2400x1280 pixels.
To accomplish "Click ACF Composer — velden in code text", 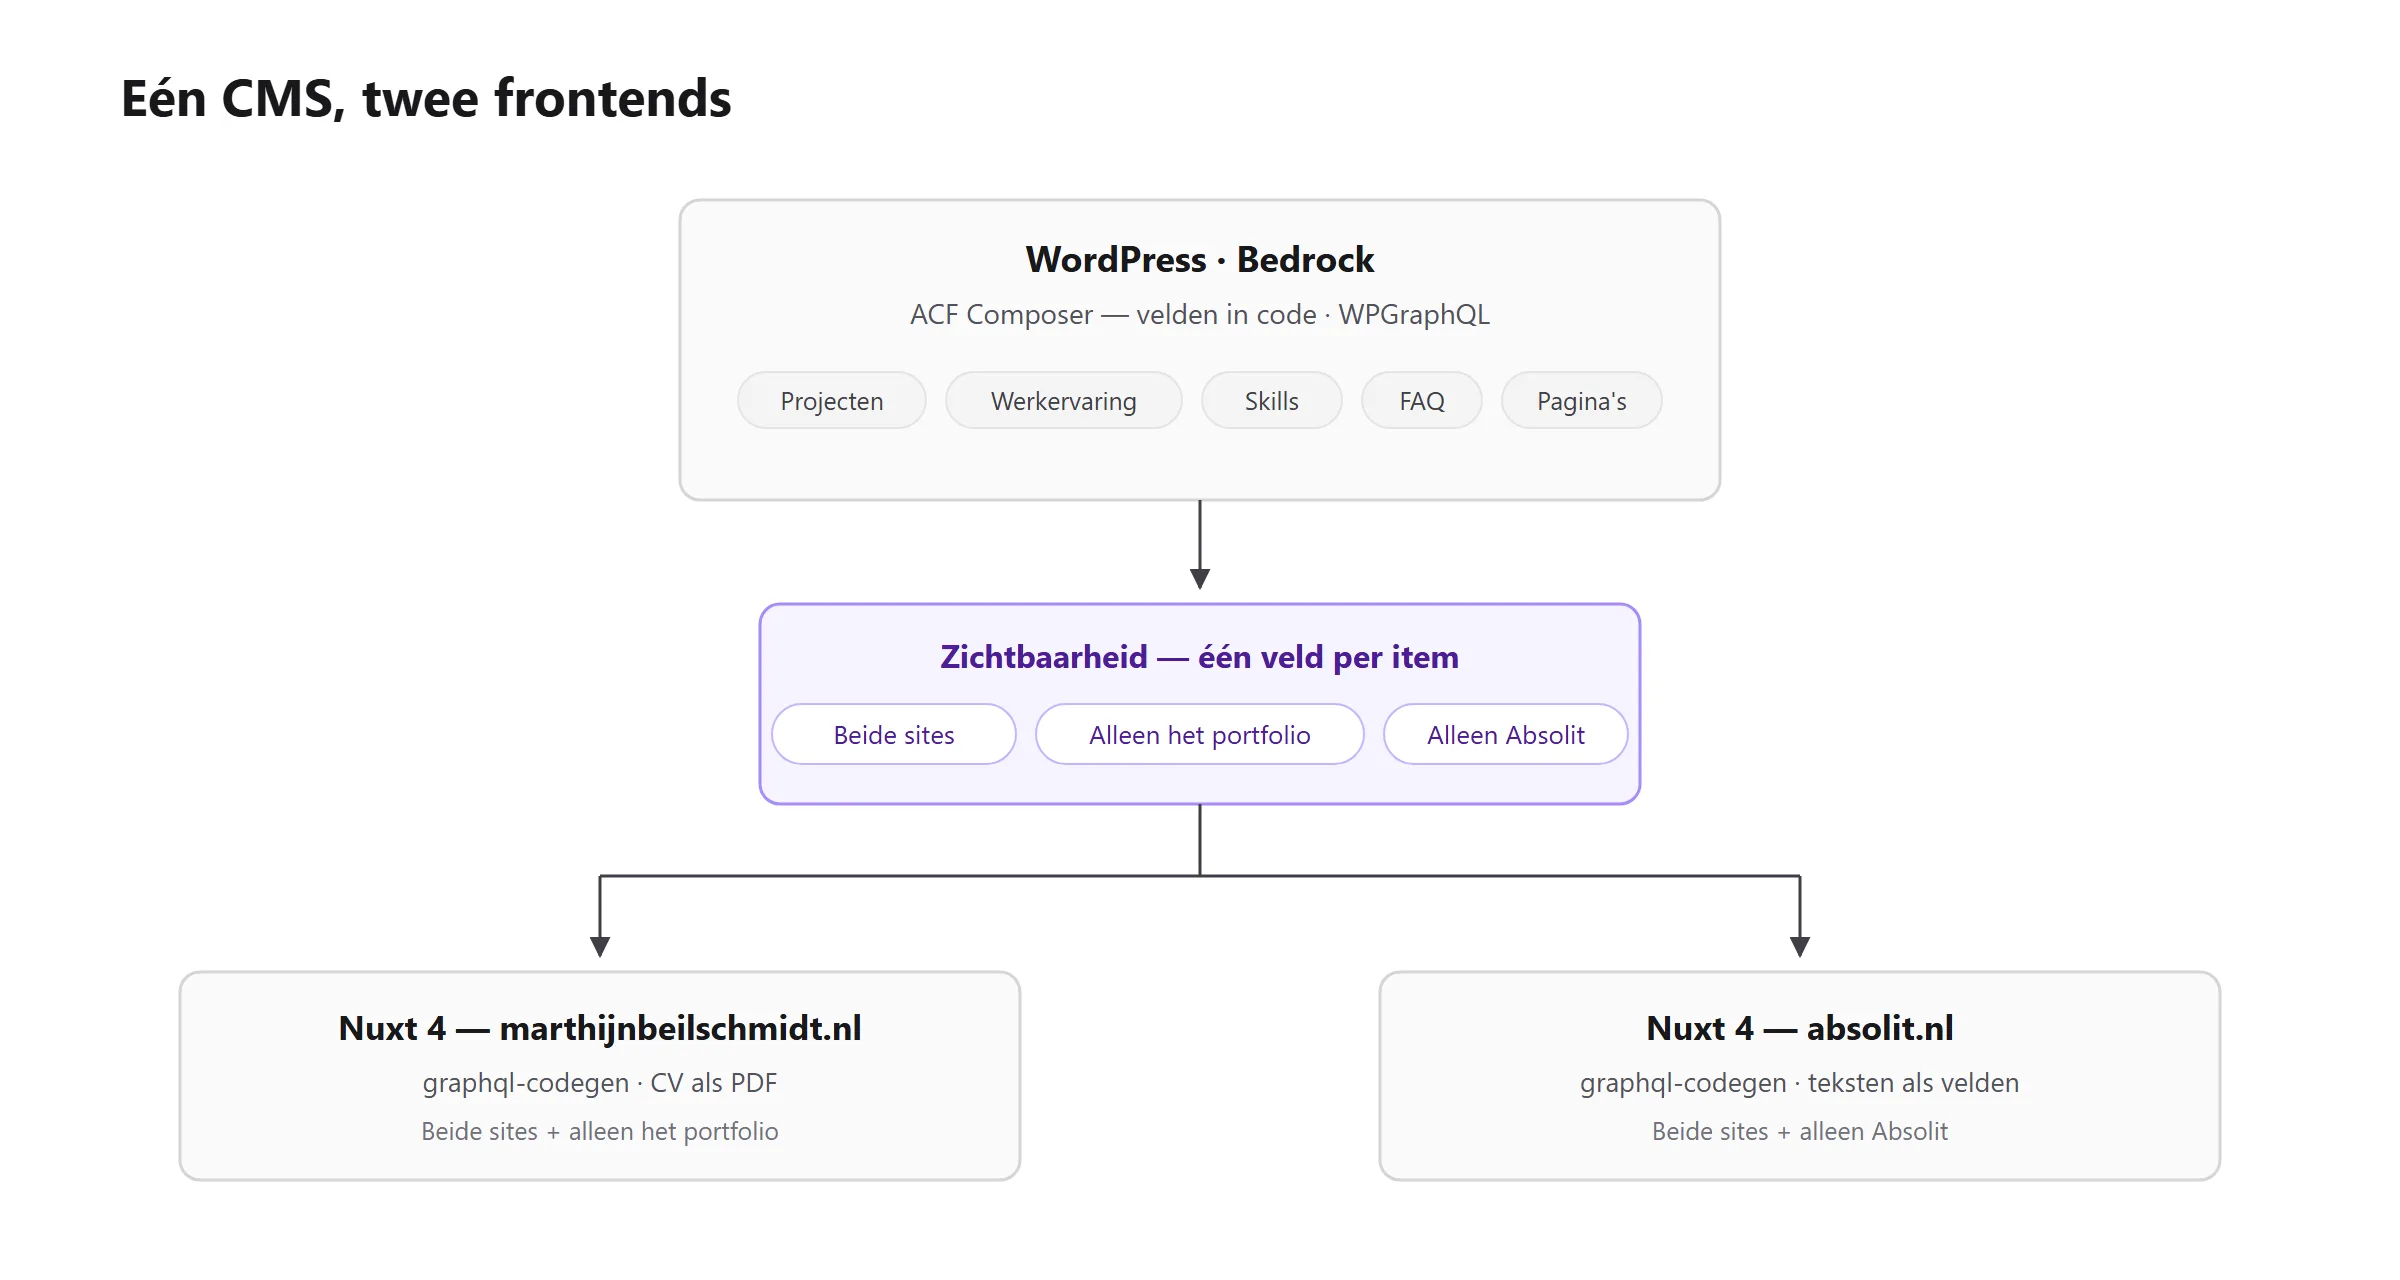I will click(1113, 314).
